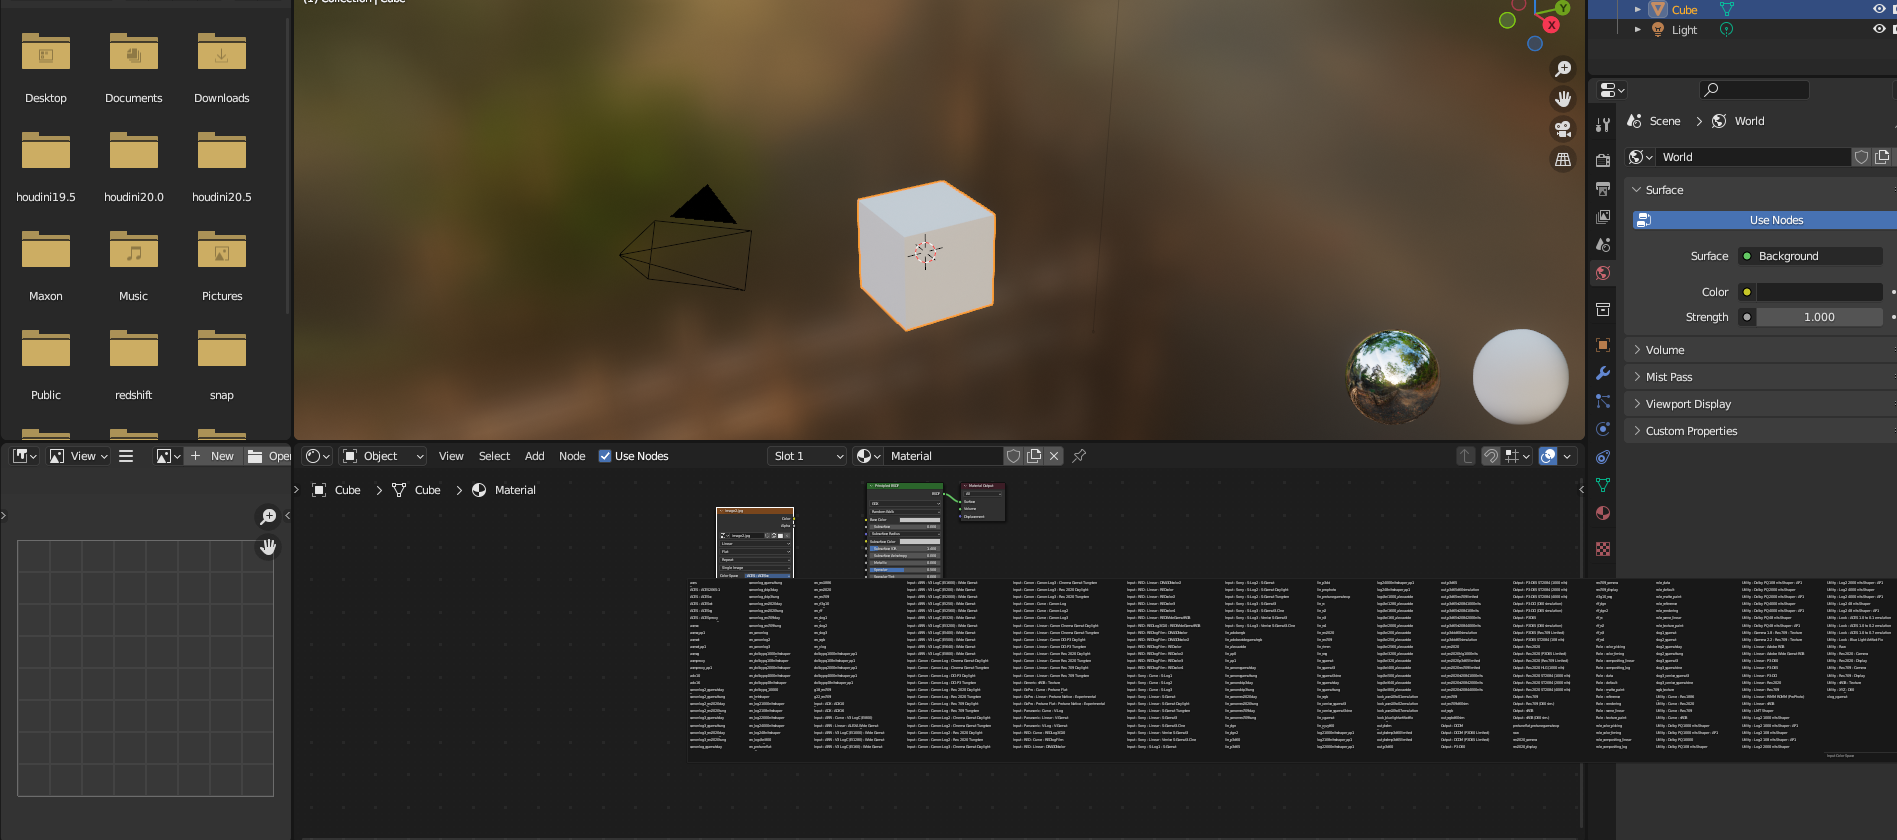
Task: Open the node editor Add menu
Action: (535, 456)
